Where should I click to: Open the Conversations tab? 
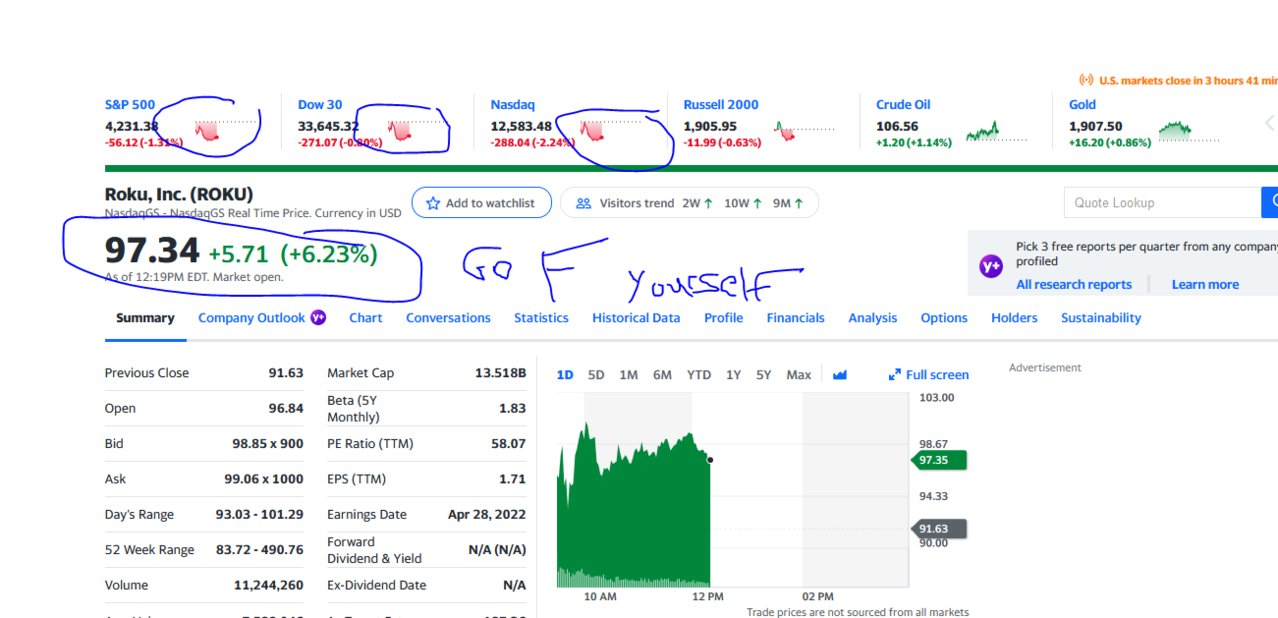pyautogui.click(x=448, y=318)
